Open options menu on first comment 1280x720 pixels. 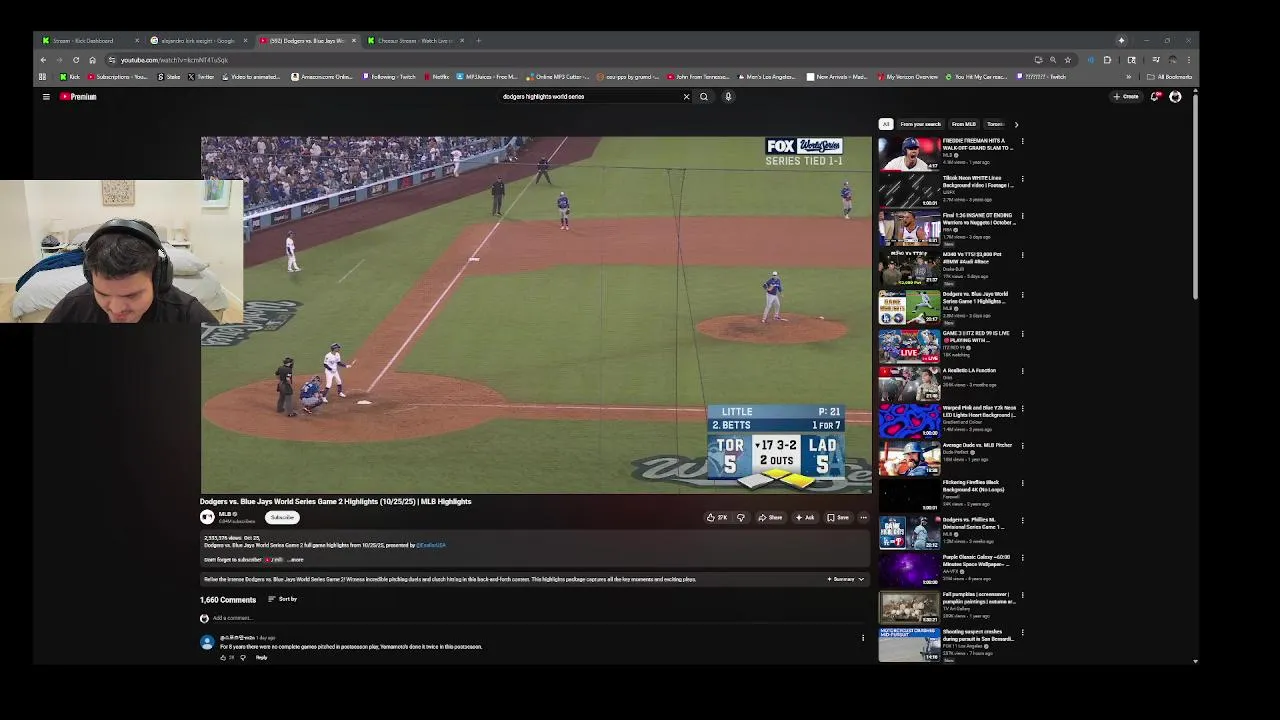coord(863,638)
